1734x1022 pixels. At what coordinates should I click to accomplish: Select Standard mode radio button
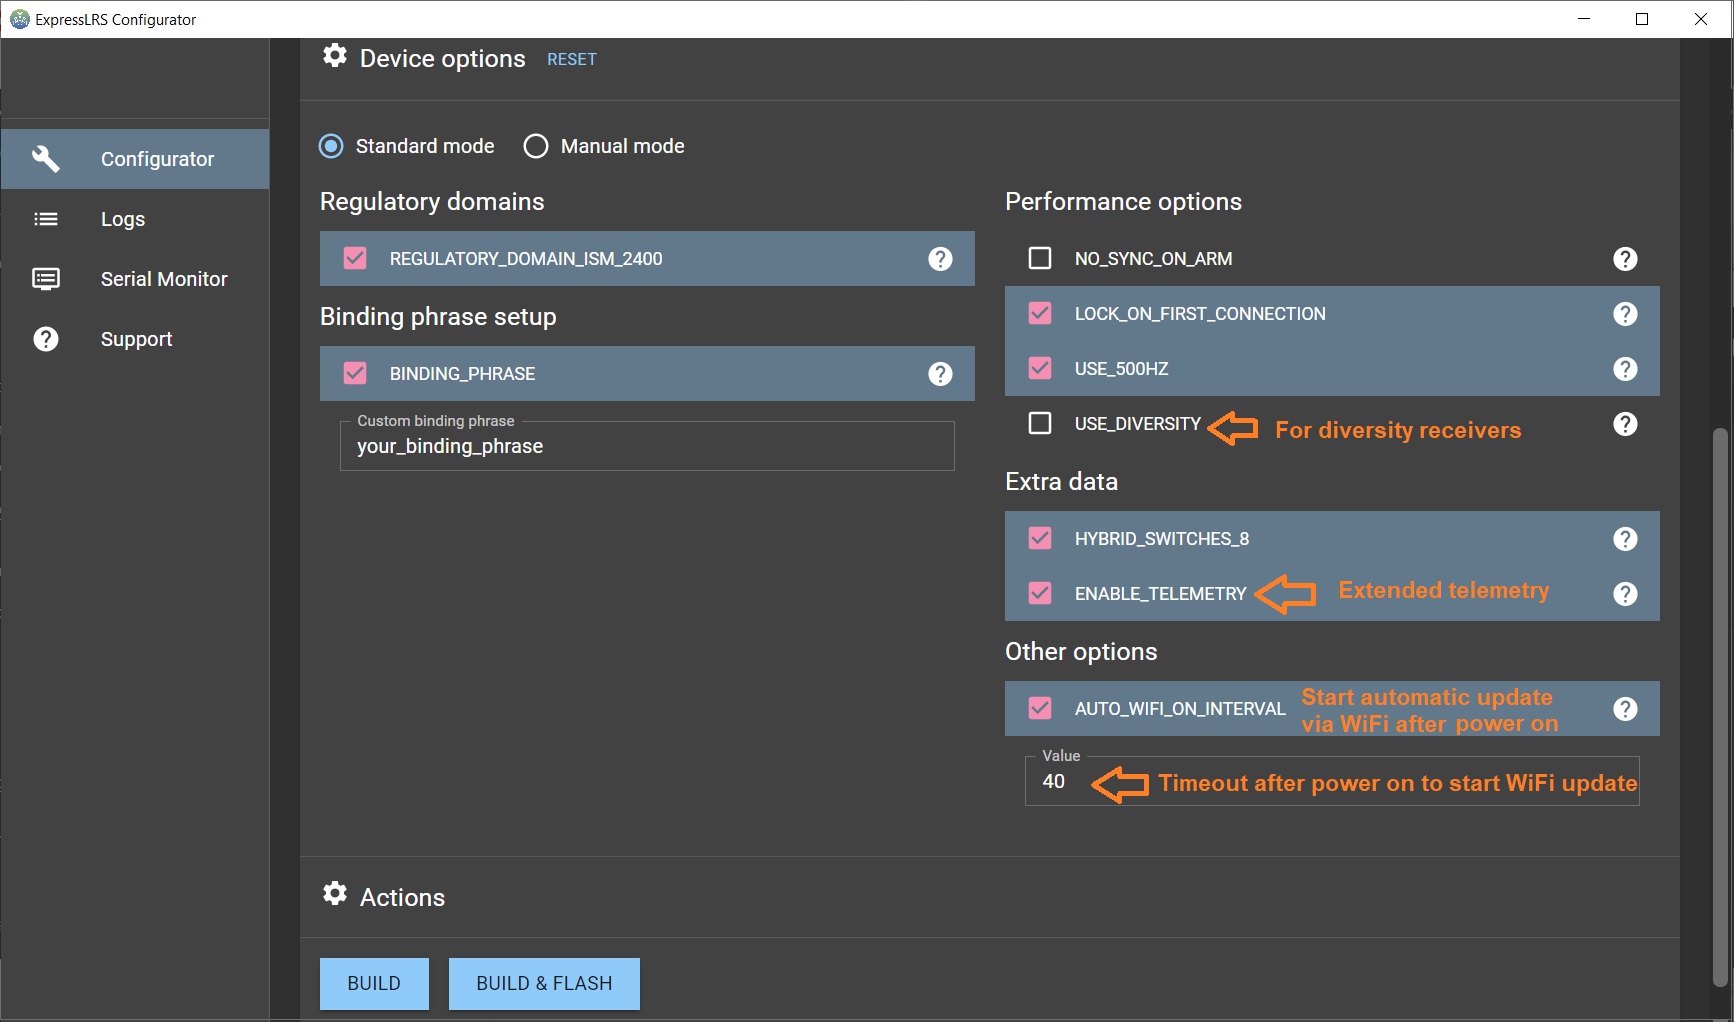tap(331, 146)
